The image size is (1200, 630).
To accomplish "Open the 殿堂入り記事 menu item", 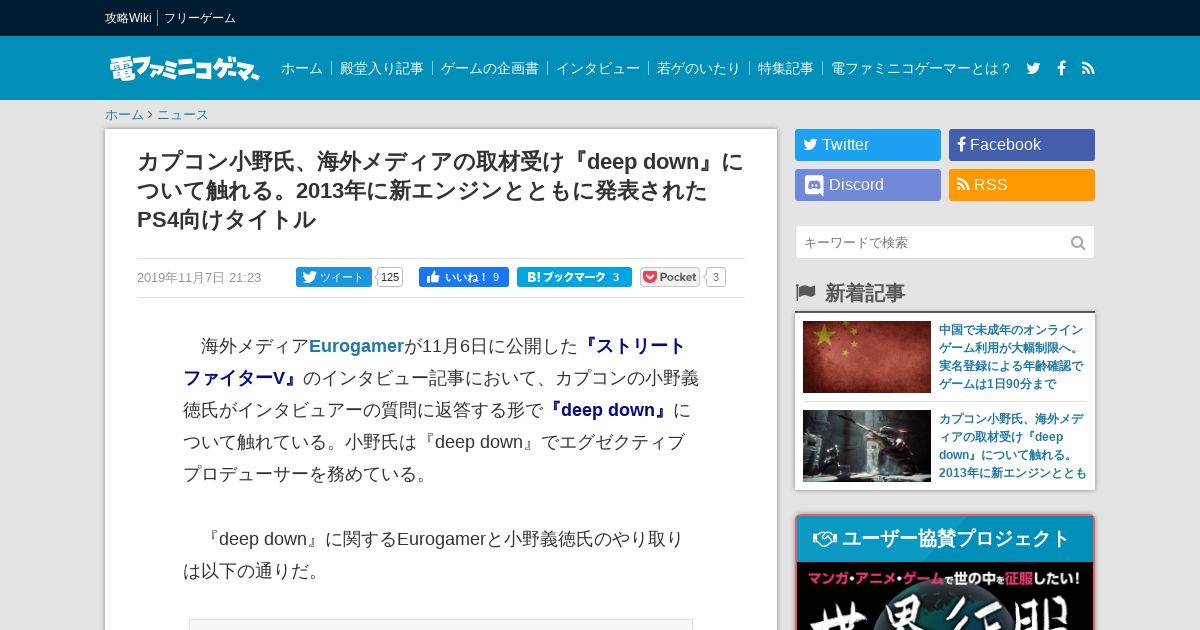I will point(382,68).
